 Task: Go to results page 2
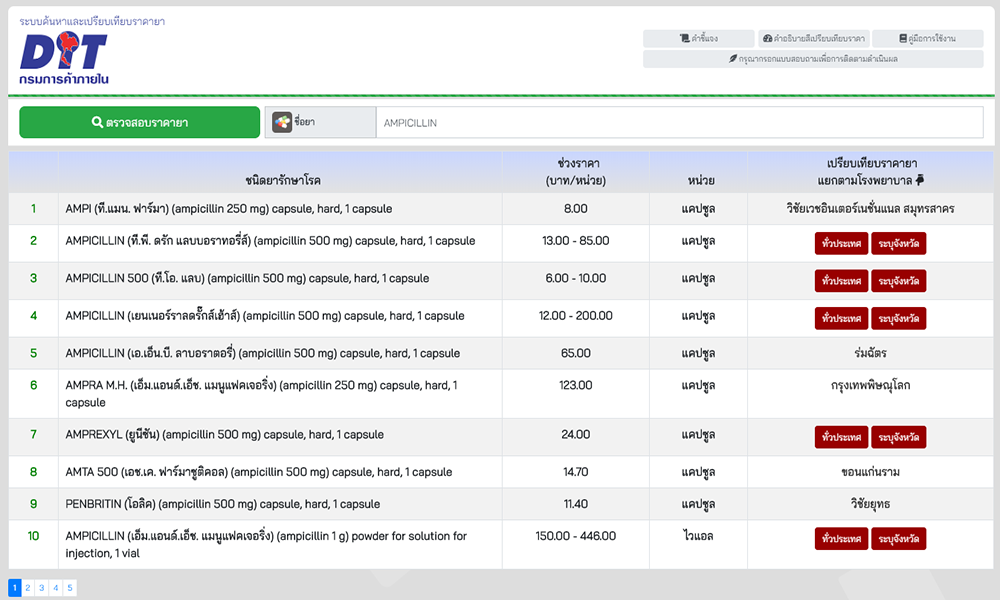tap(28, 587)
